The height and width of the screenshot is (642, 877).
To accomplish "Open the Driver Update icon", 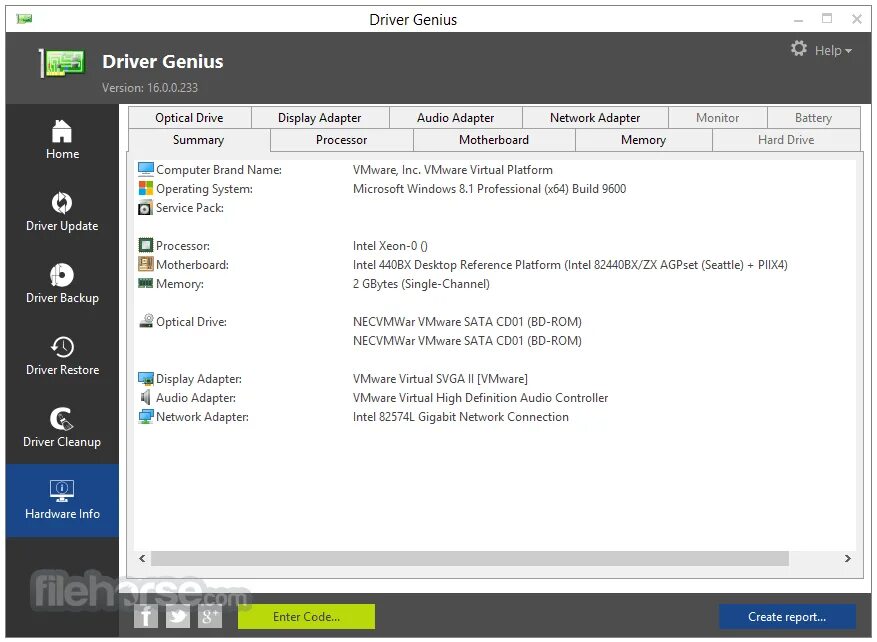I will (62, 203).
